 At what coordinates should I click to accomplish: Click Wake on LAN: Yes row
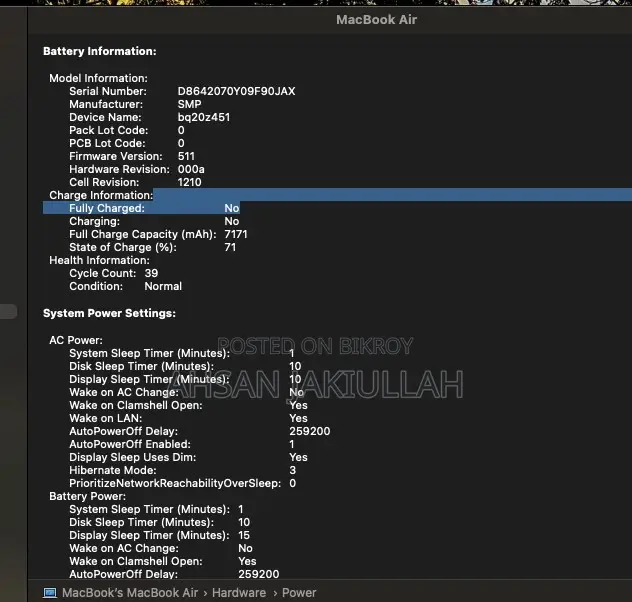[188, 418]
